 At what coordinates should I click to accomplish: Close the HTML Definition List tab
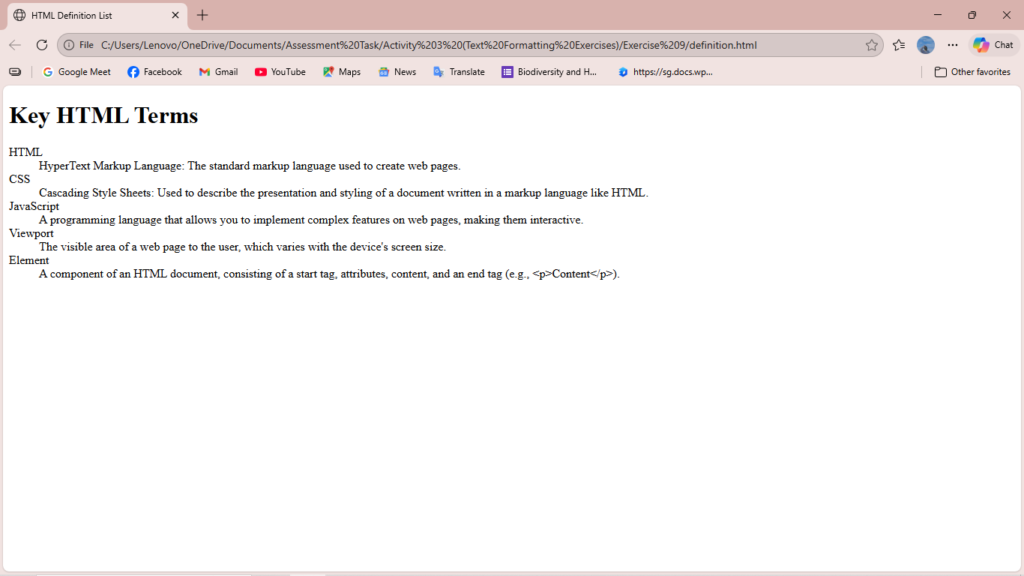[175, 15]
